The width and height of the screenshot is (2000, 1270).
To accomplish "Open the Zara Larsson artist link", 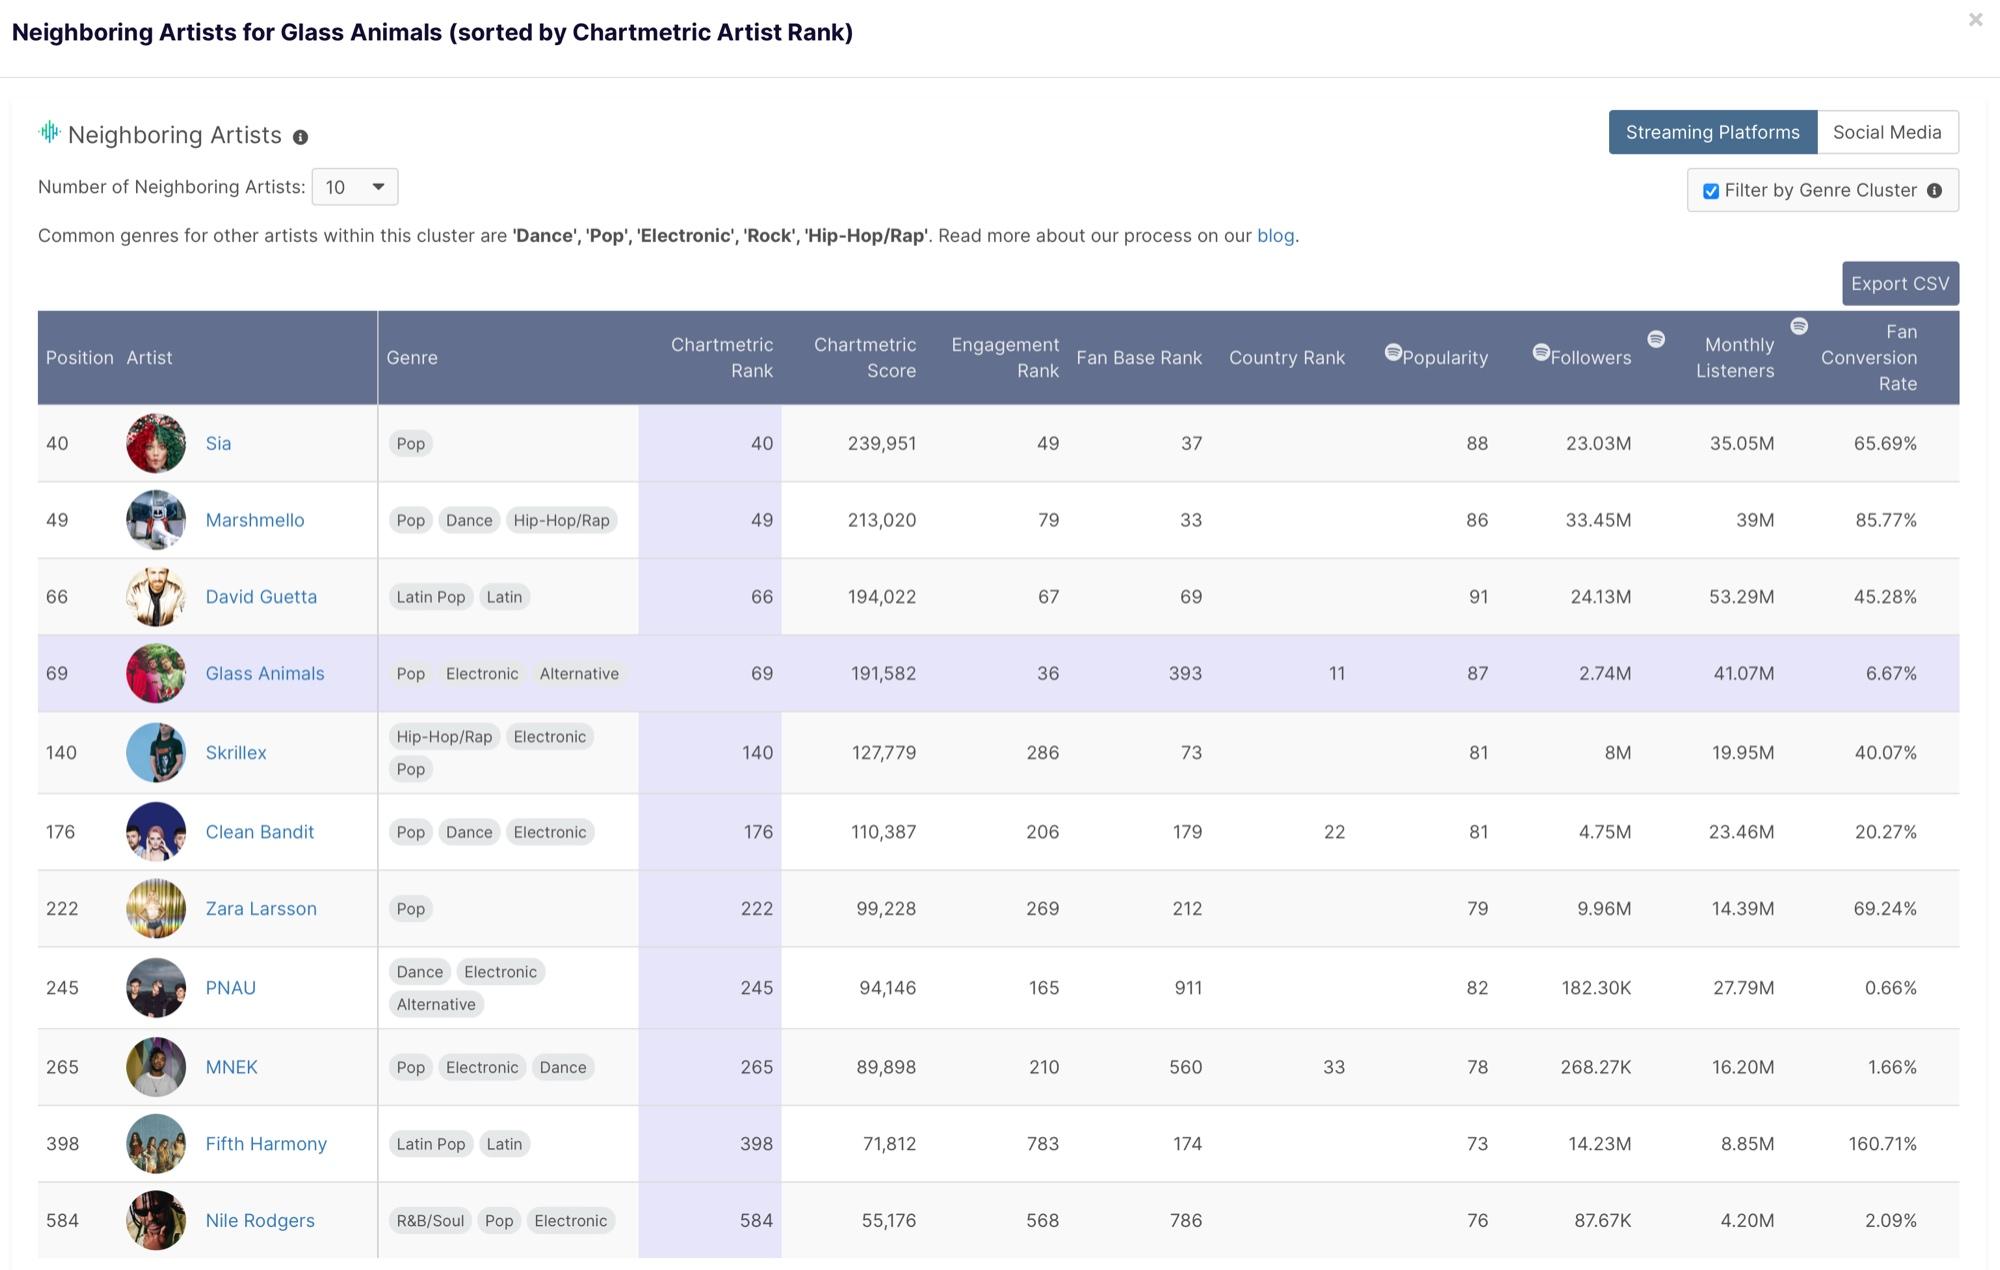I will click(x=261, y=909).
